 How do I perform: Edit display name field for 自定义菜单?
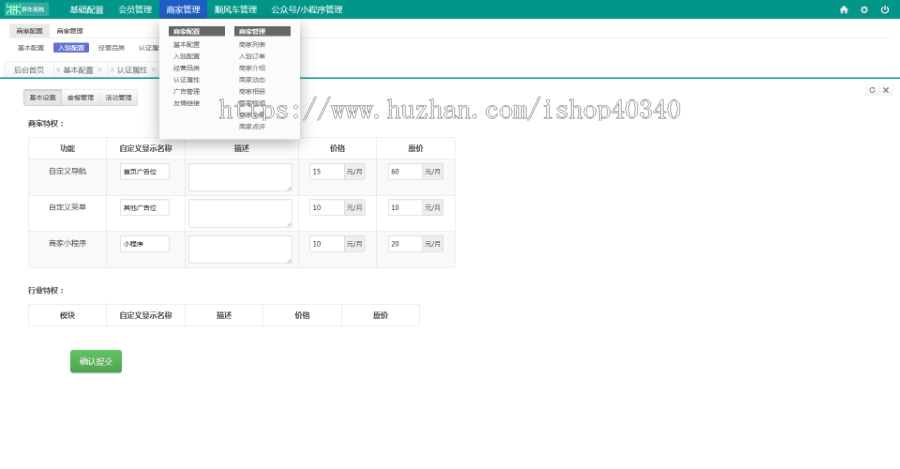click(x=145, y=207)
